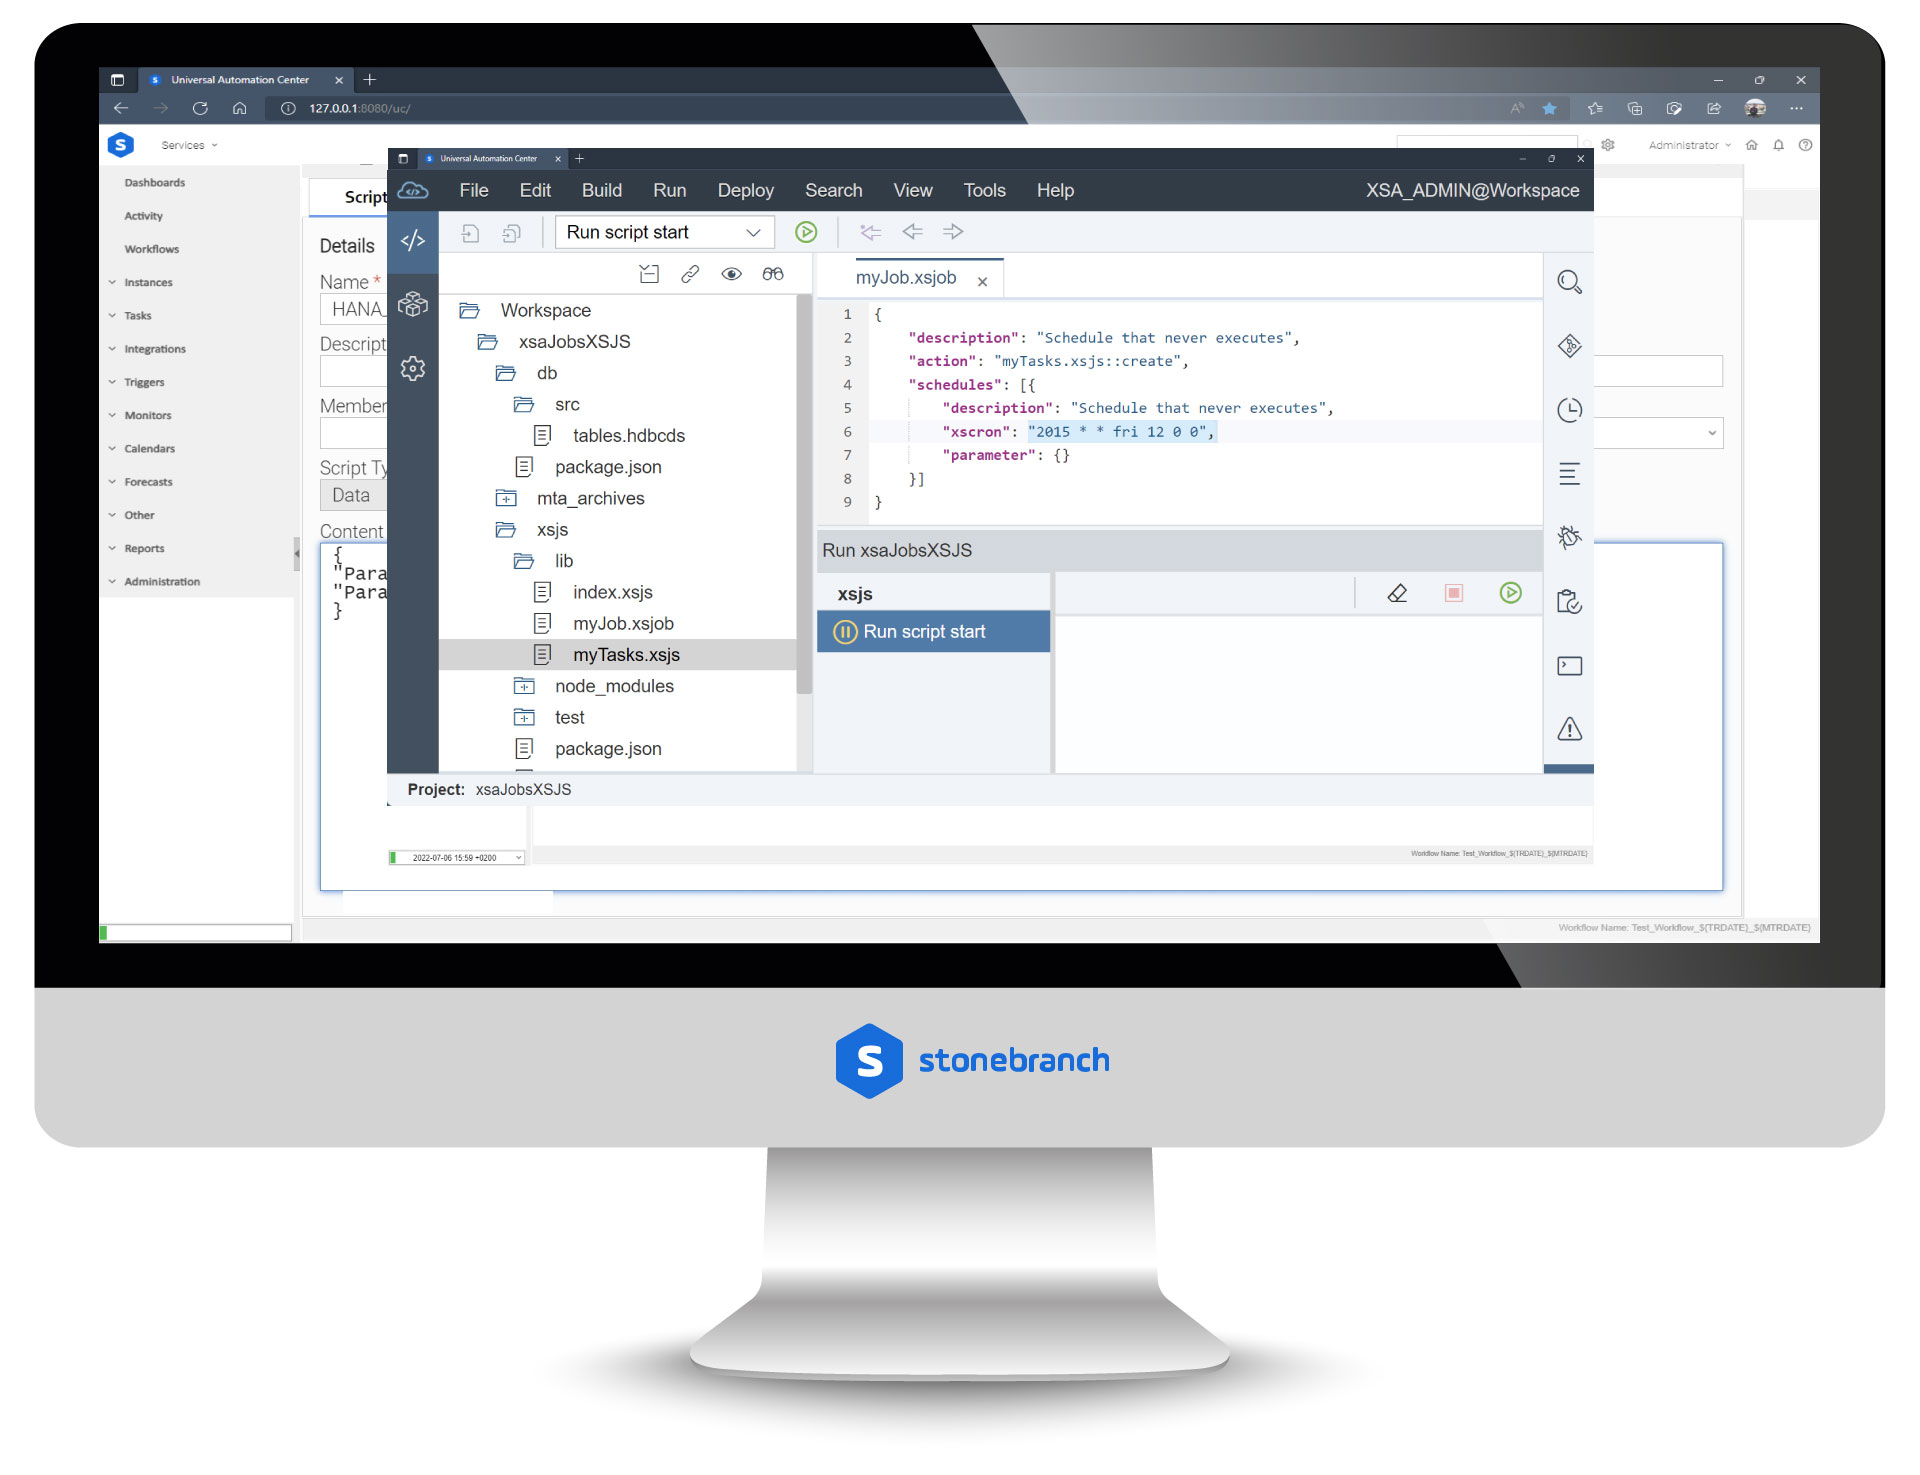Click the binoculars find icon
The image size is (1920, 1475).
(773, 274)
